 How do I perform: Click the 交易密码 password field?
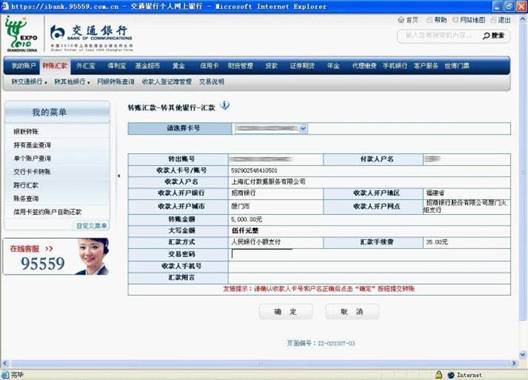pyautogui.click(x=262, y=254)
